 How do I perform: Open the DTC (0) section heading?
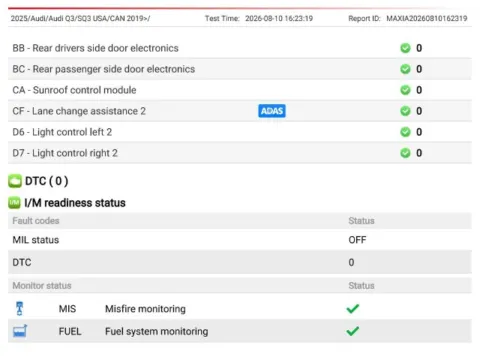[47, 181]
